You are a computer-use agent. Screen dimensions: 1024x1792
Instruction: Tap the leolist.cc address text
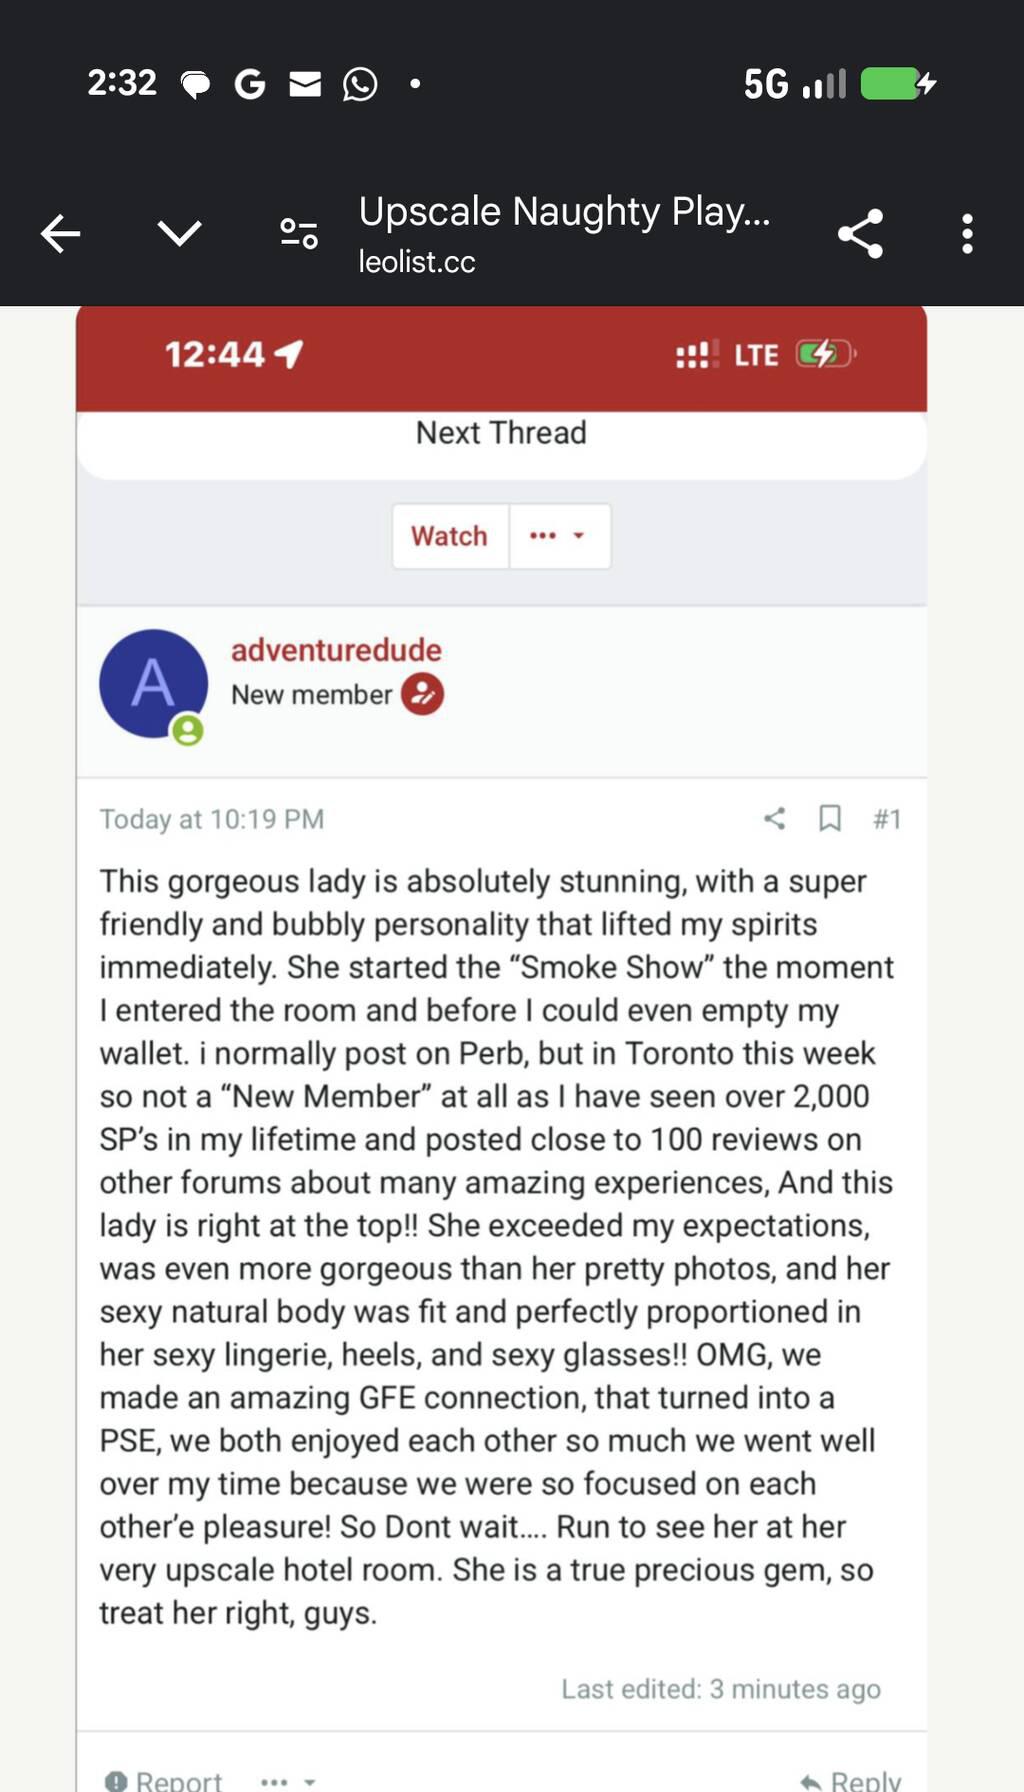(417, 262)
